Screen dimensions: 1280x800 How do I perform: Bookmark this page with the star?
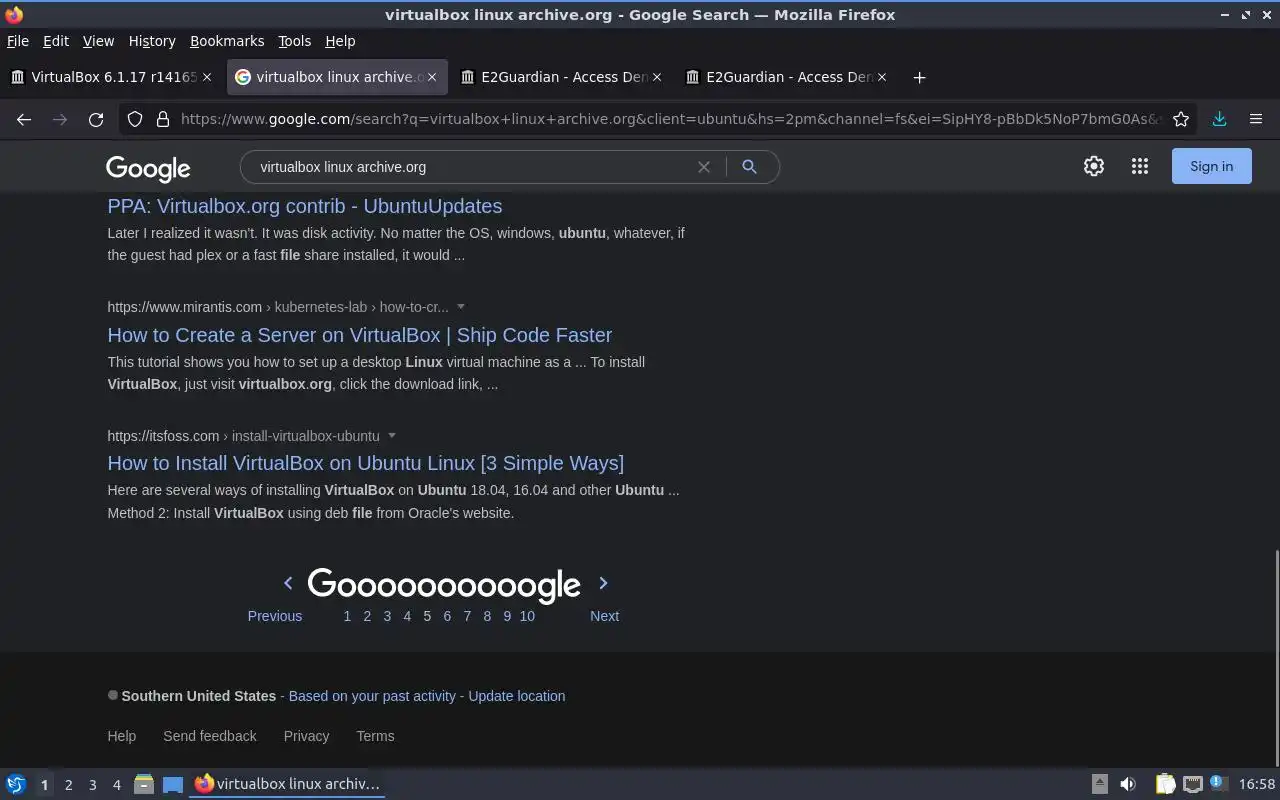click(1181, 119)
